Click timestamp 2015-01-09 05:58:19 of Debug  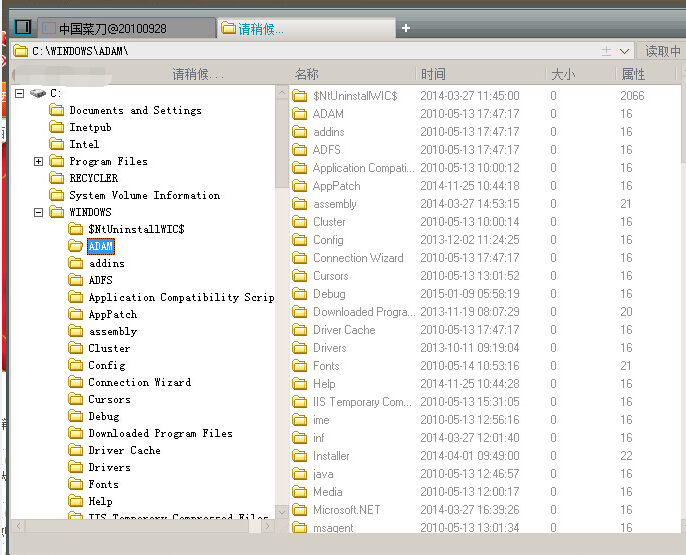click(x=470, y=294)
